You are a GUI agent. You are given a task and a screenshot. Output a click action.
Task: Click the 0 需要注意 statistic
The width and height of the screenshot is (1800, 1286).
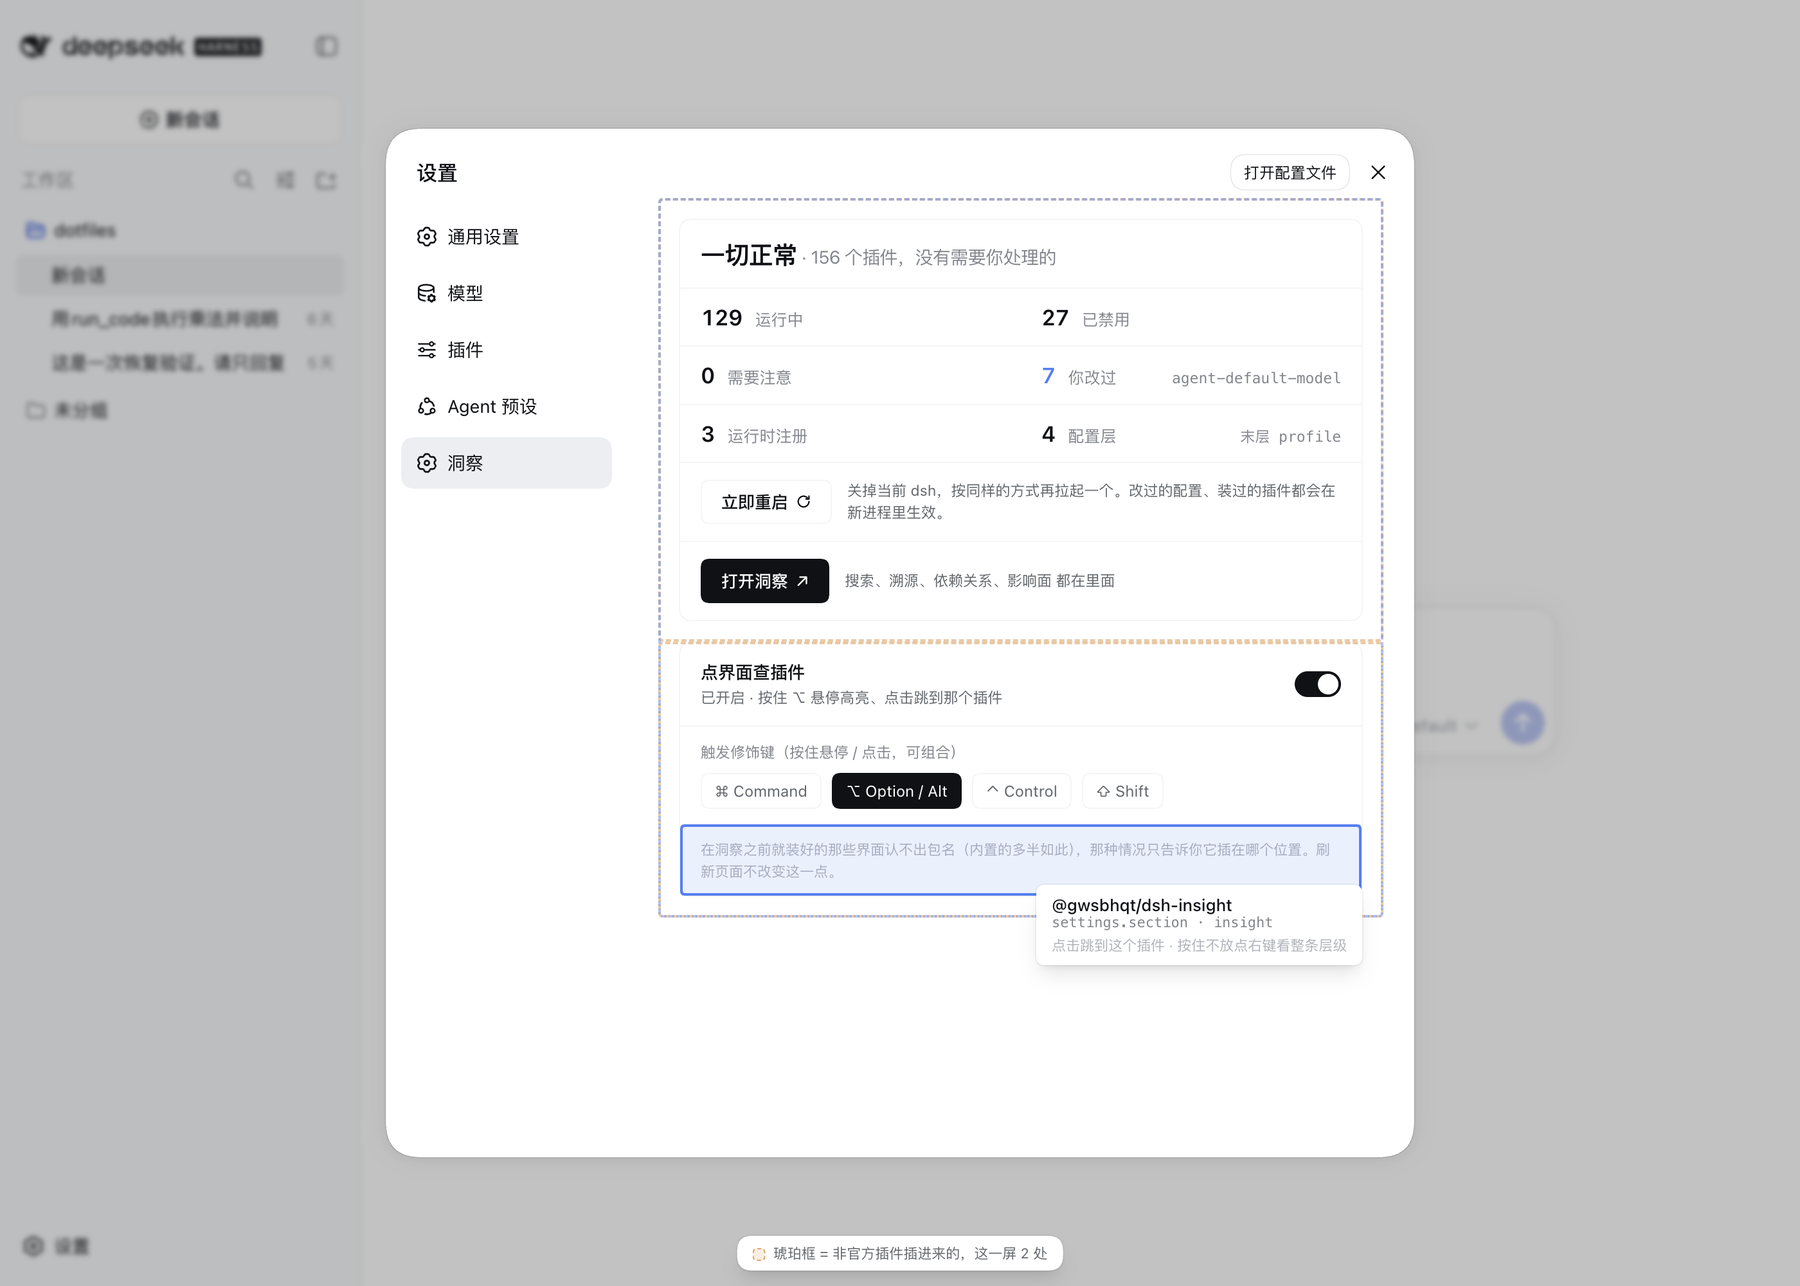746,377
